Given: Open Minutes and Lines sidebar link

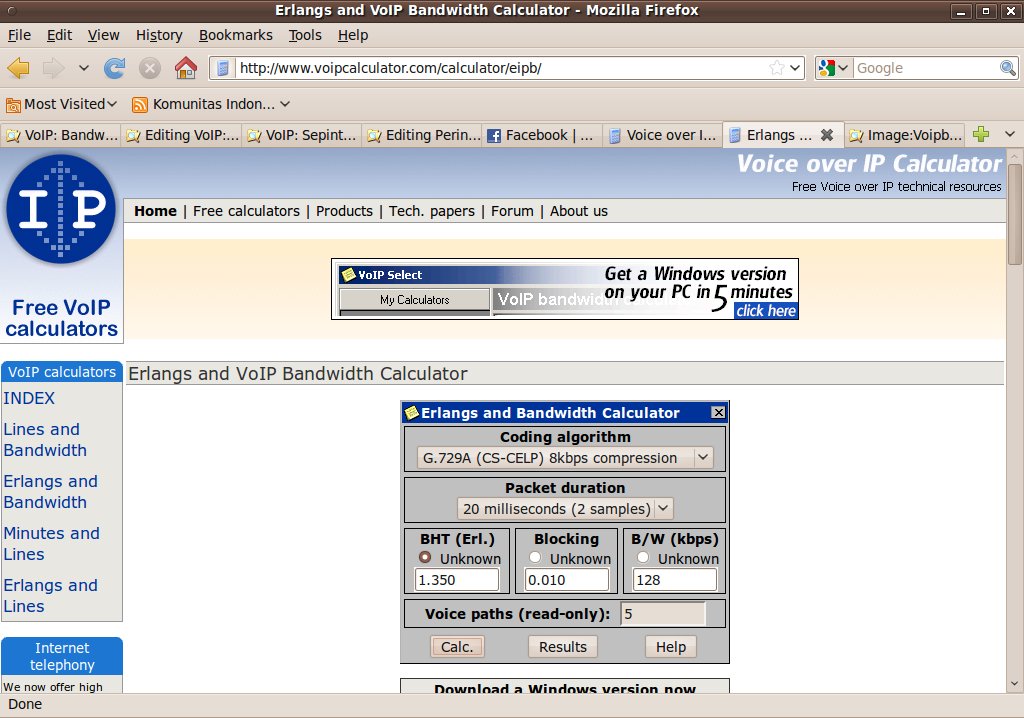Looking at the screenshot, I should coord(52,544).
